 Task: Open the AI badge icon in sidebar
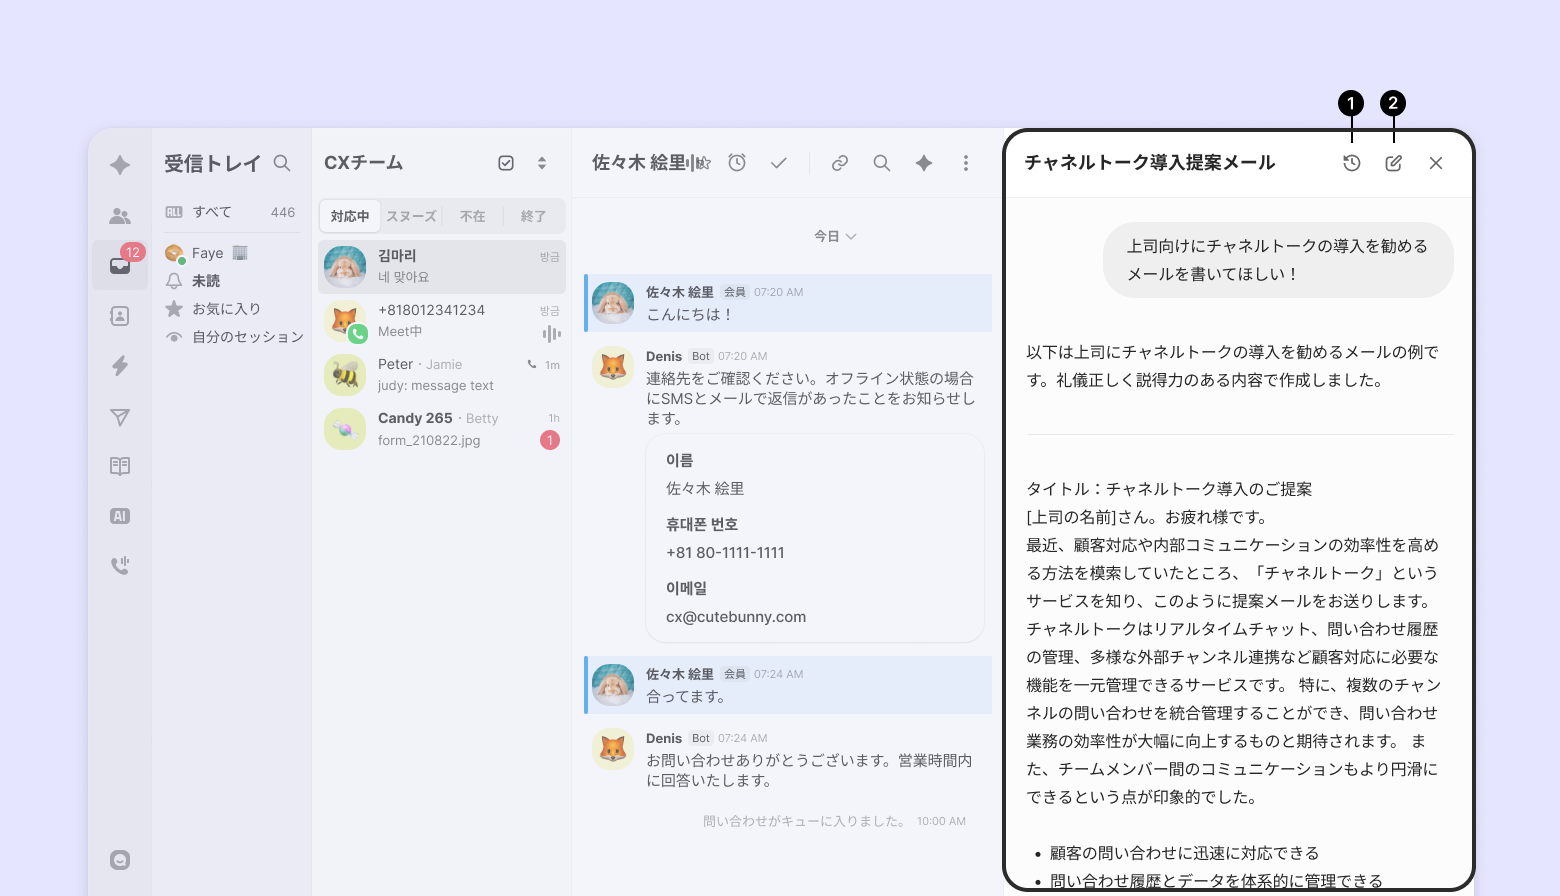click(120, 516)
